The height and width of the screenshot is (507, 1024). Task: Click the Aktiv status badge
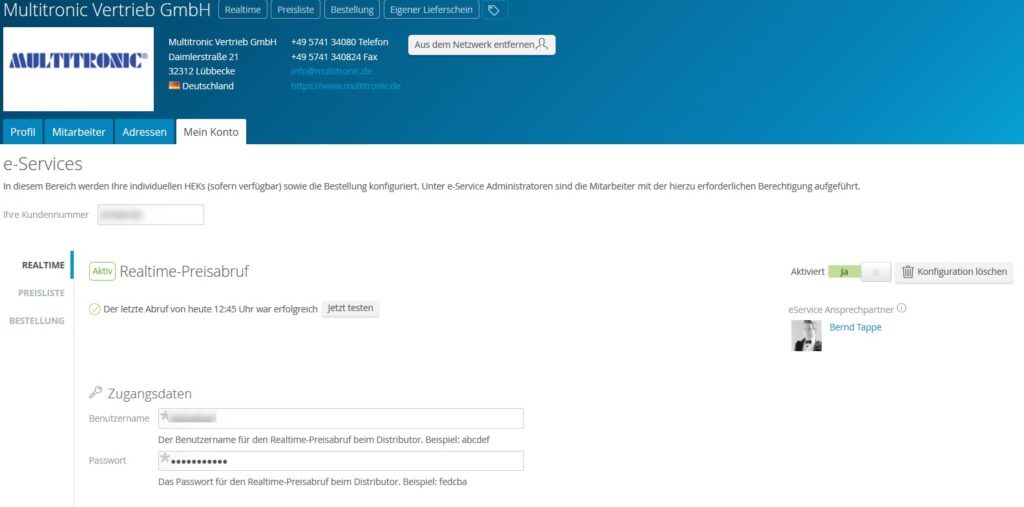[x=102, y=271]
